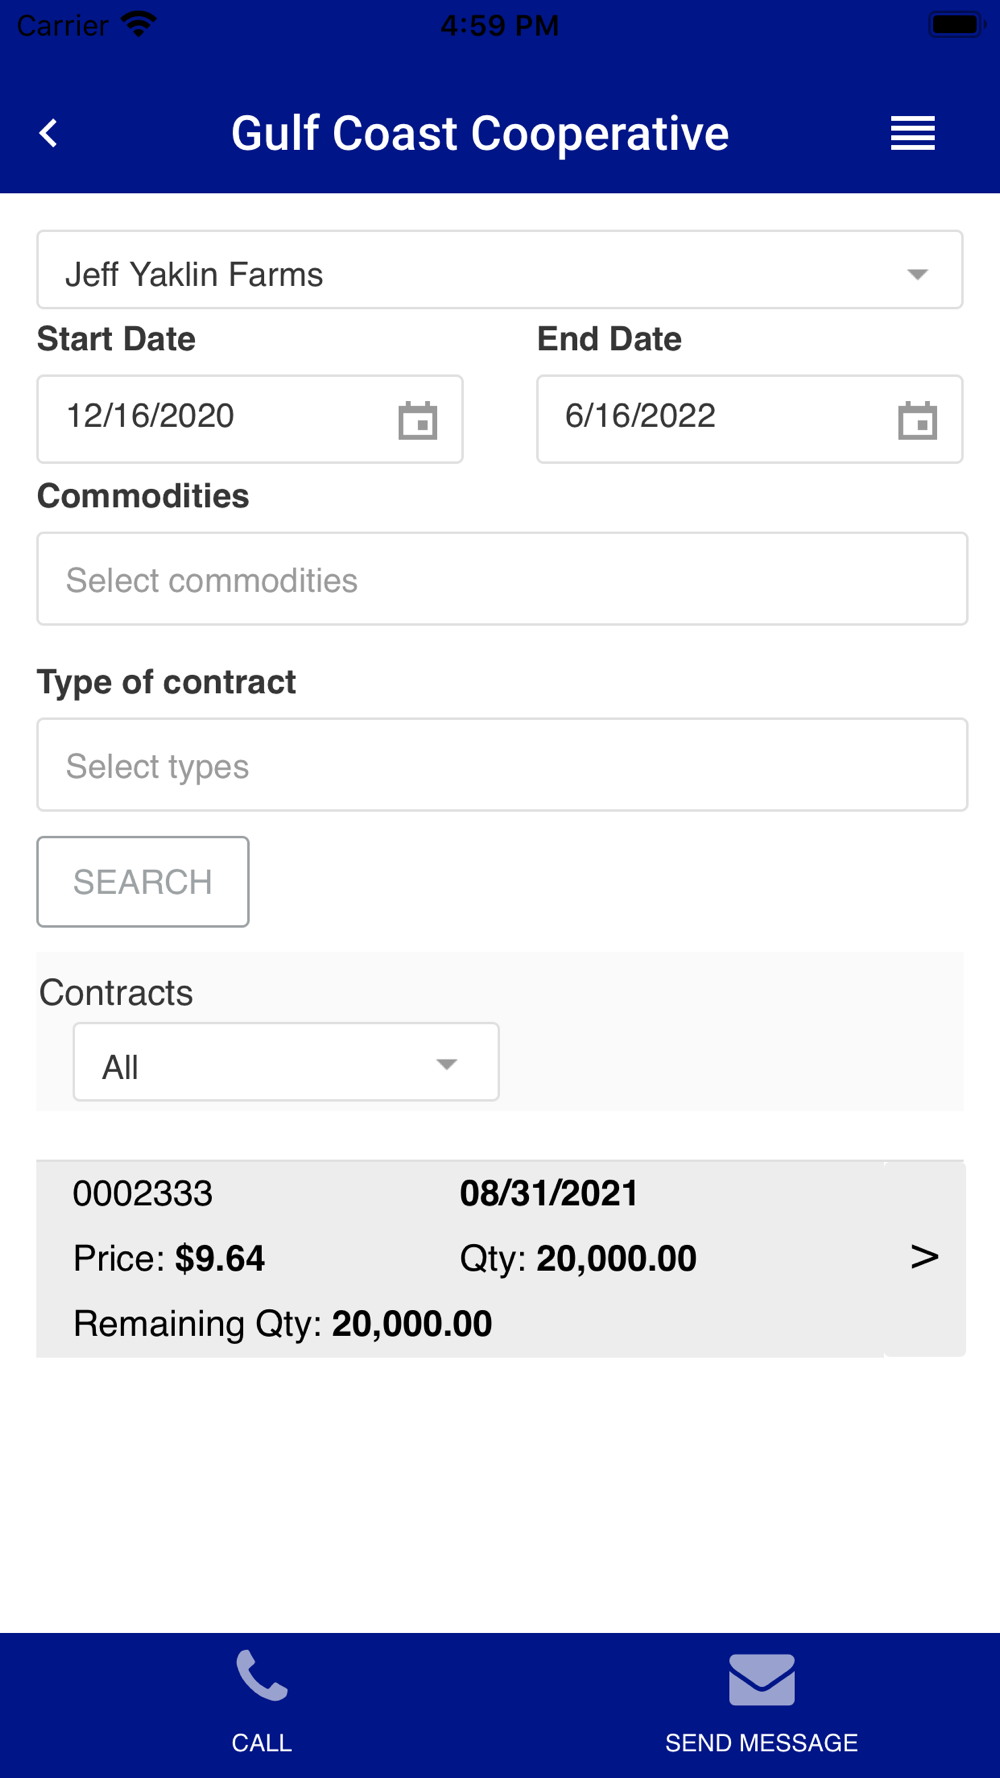This screenshot has height=1778, width=1000.
Task: Edit the Start Date 12/16/2020 field
Action: click(250, 419)
